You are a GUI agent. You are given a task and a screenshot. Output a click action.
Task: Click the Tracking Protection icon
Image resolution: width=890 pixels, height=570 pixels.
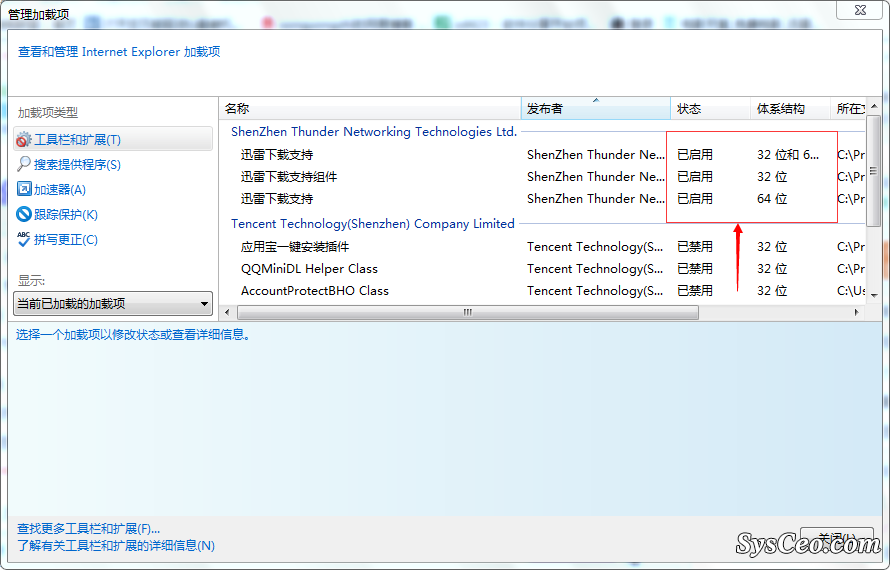click(x=24, y=214)
